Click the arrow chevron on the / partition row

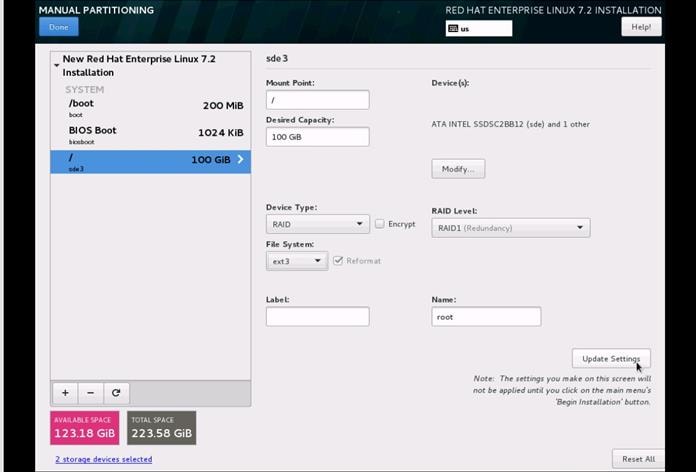click(240, 159)
